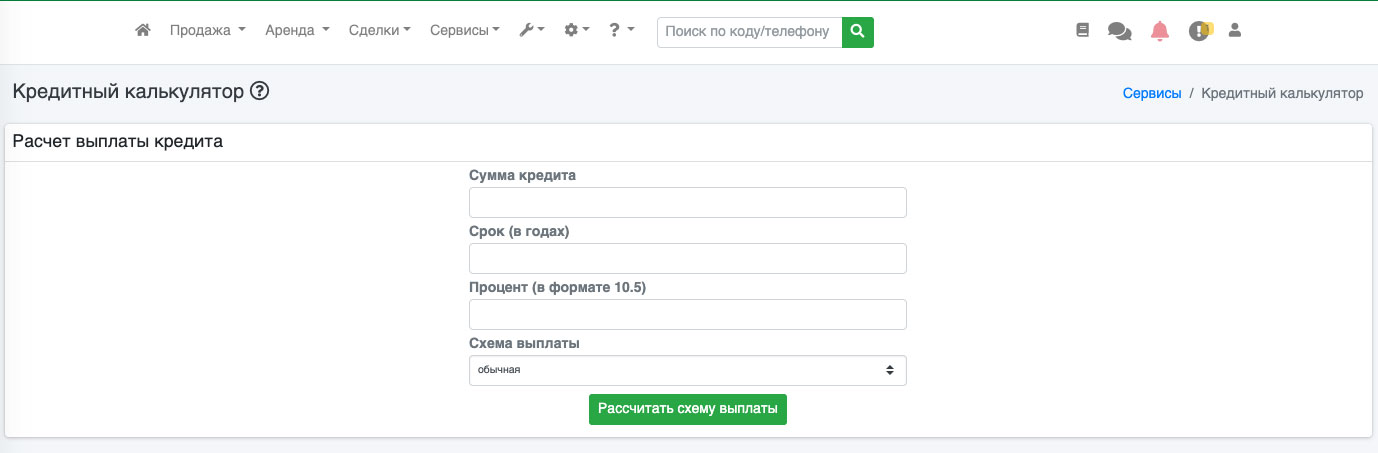Focus the Сумма кредита input field
The width and height of the screenshot is (1378, 453).
[x=687, y=202]
